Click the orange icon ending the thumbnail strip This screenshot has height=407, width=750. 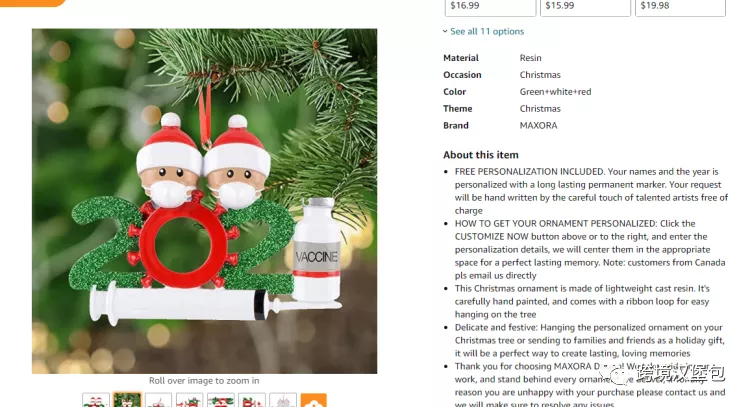314,400
